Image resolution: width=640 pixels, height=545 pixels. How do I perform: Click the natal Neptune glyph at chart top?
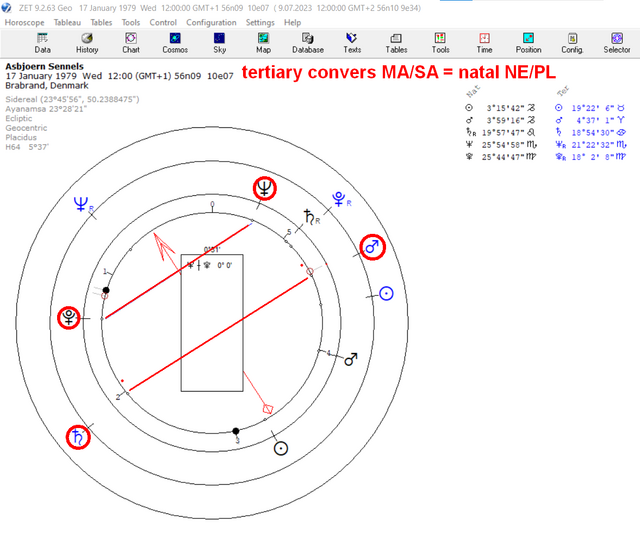(x=264, y=188)
